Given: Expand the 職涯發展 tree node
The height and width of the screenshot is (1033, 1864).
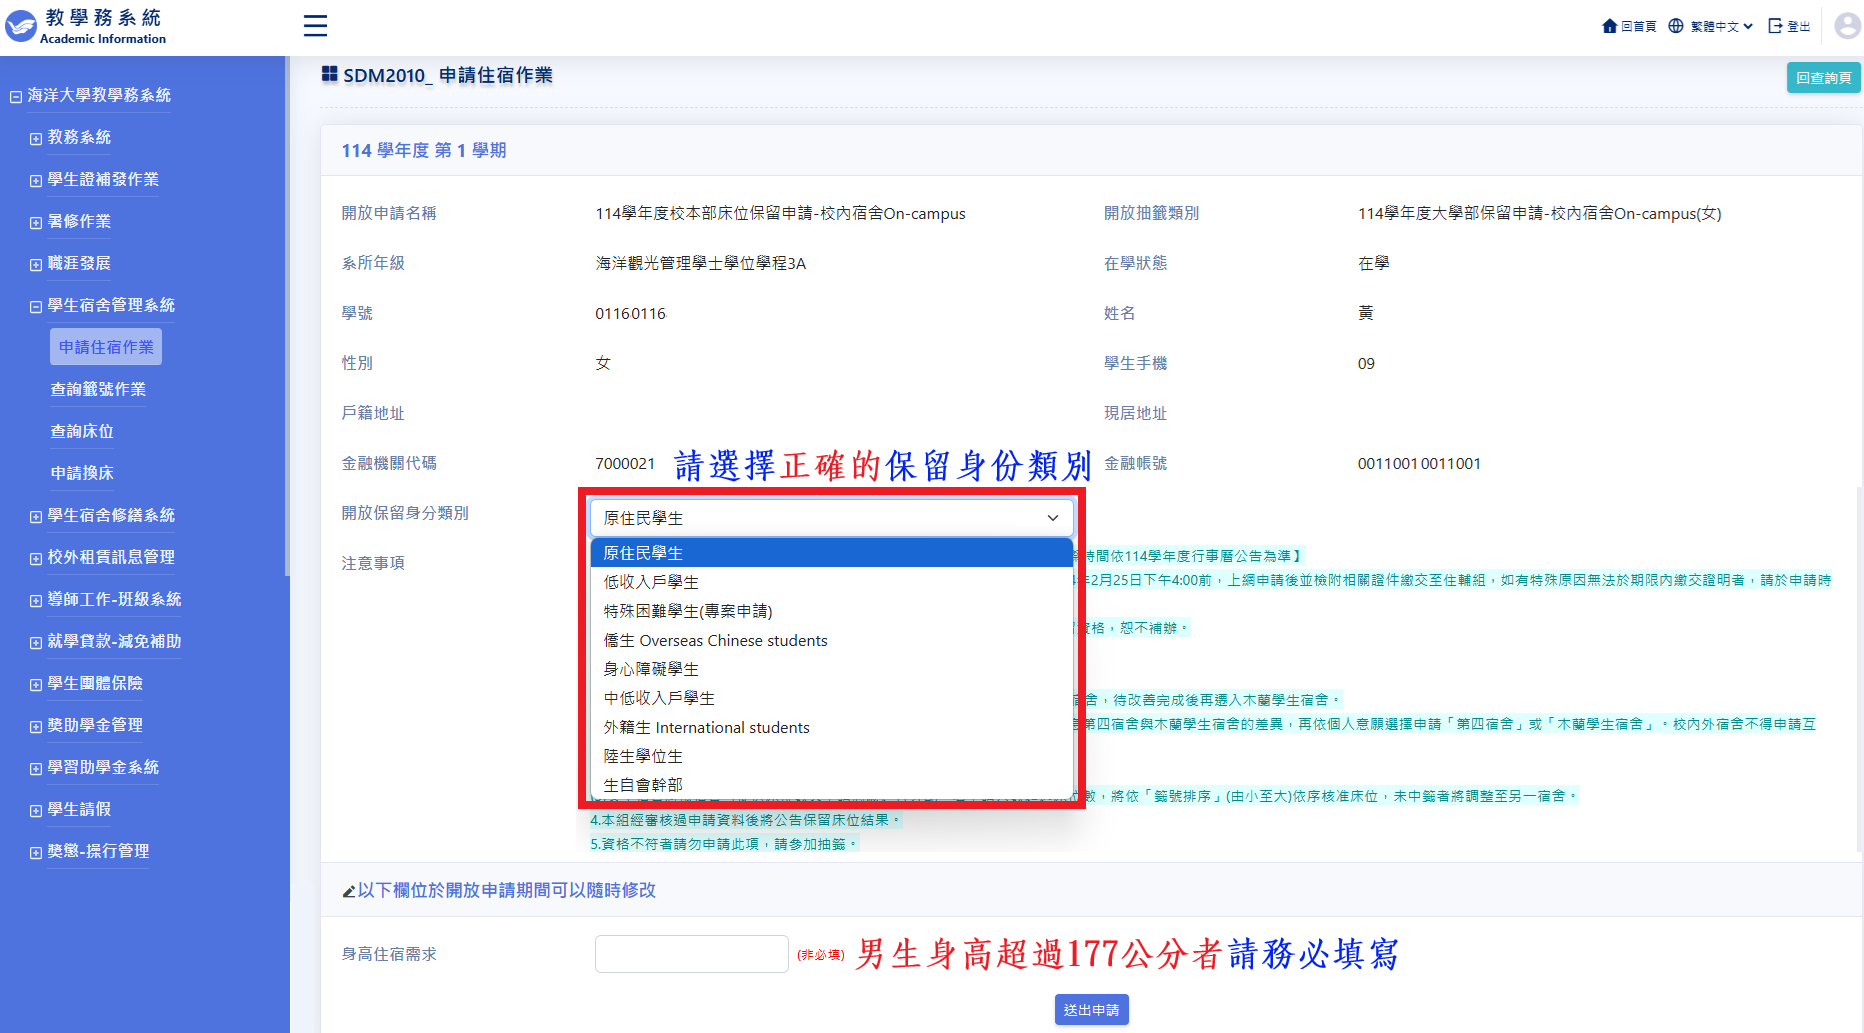Looking at the screenshot, I should pyautogui.click(x=36, y=265).
